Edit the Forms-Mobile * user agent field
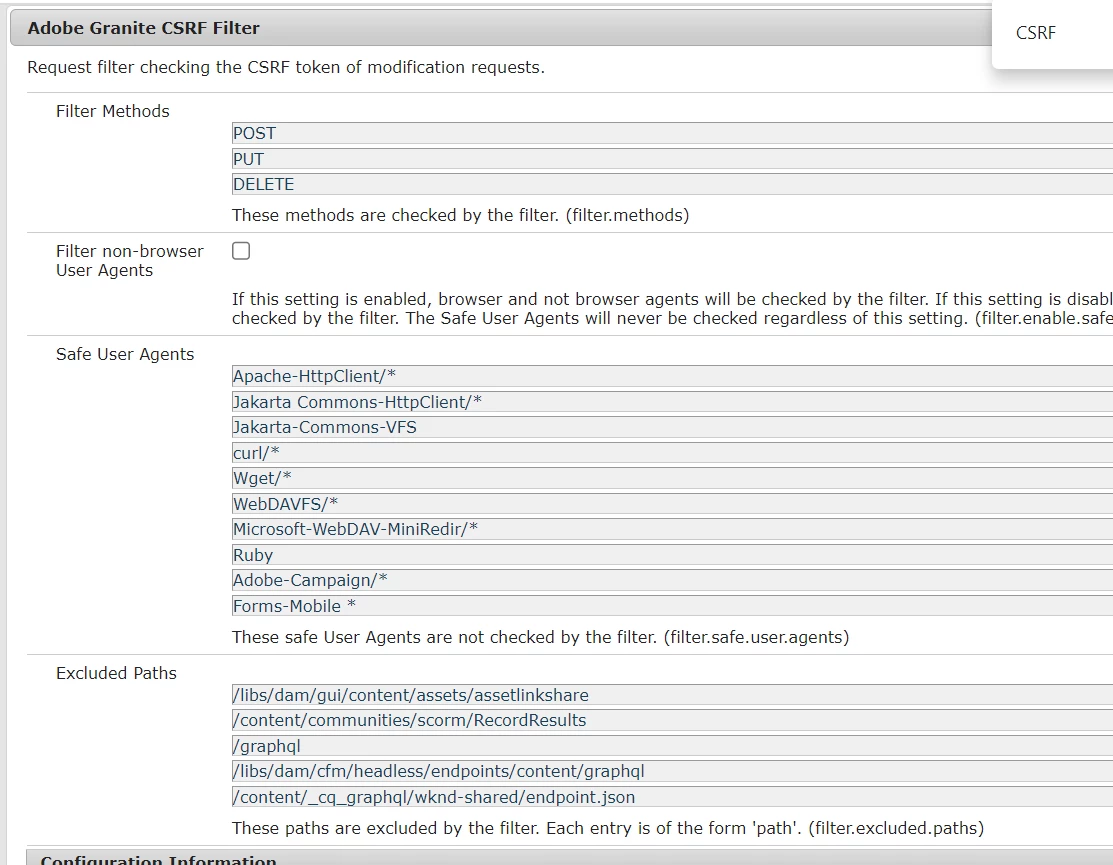1113x865 pixels. click(x=672, y=606)
